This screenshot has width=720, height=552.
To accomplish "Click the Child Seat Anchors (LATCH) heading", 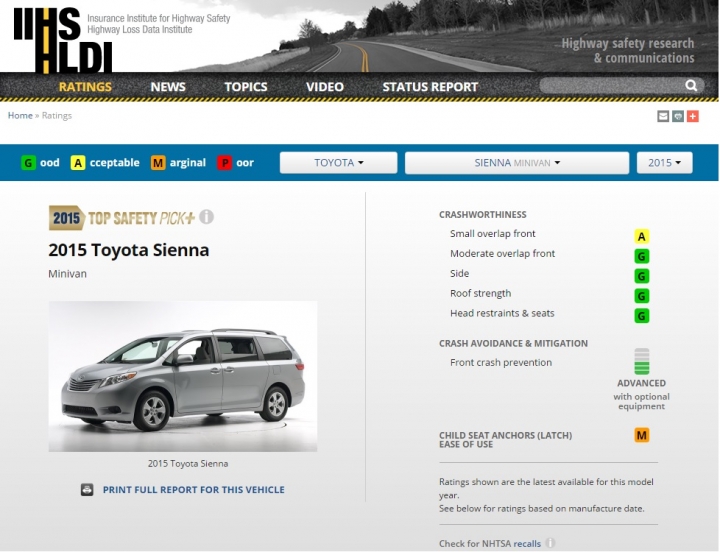I will click(x=506, y=439).
